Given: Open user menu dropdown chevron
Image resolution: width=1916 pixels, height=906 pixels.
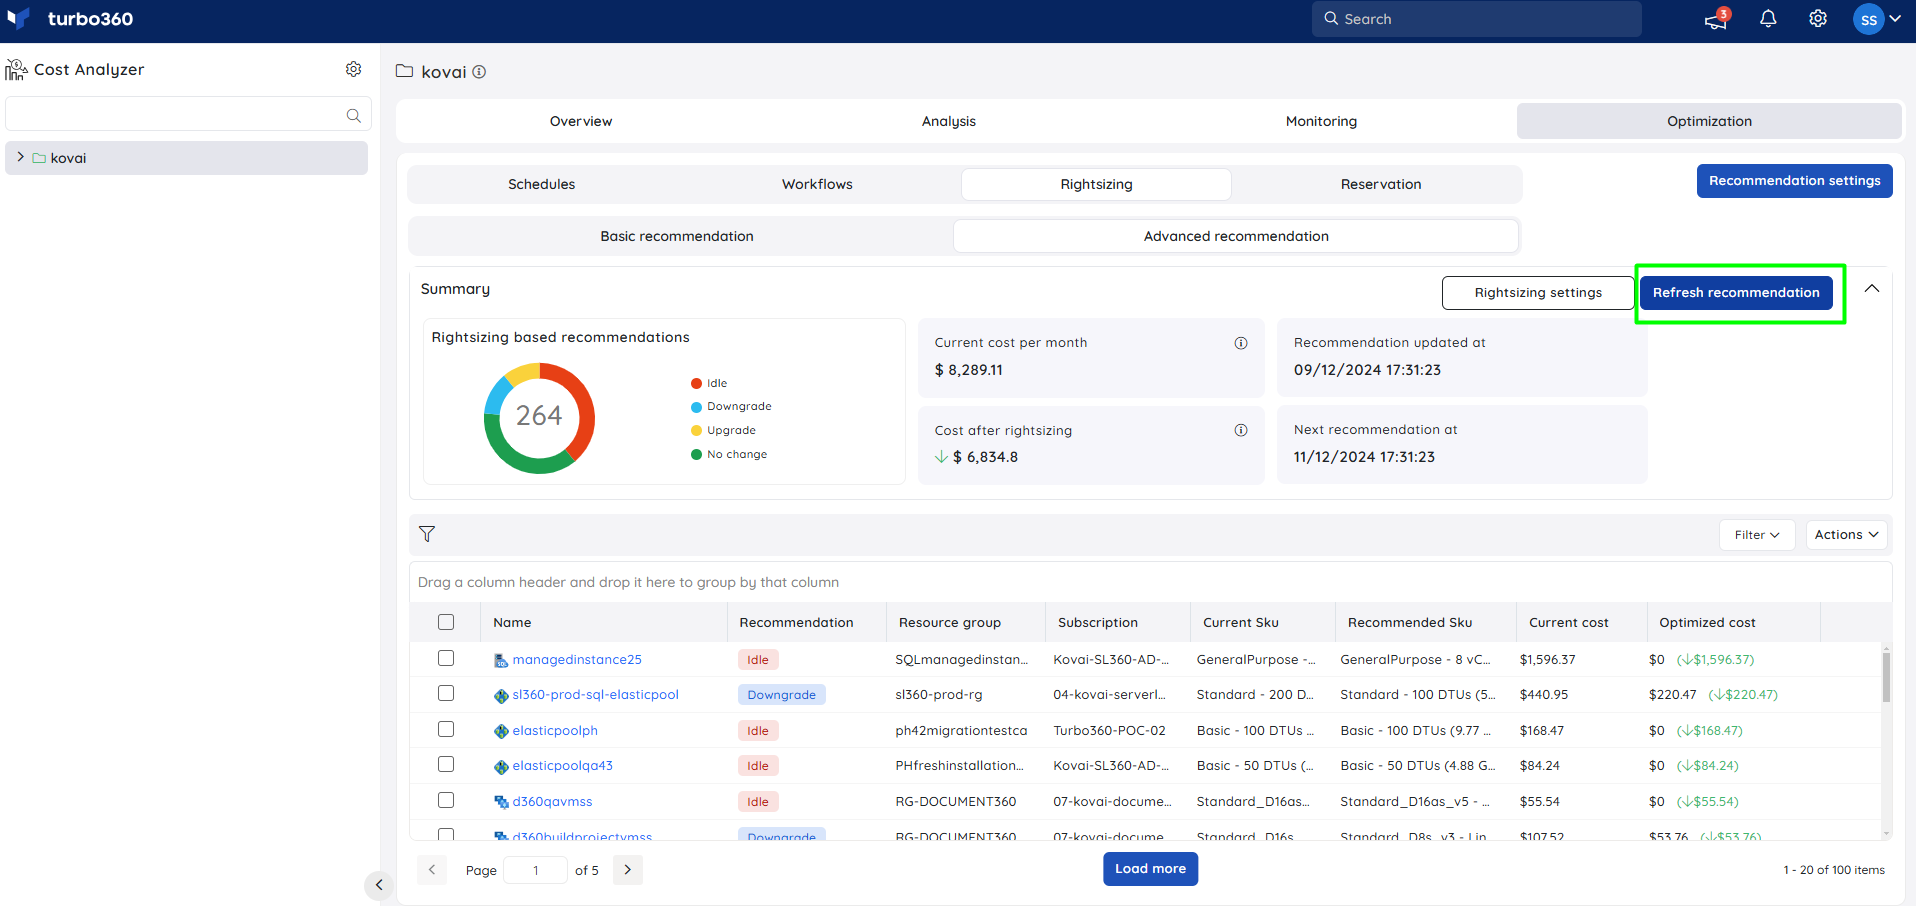Looking at the screenshot, I should [x=1895, y=19].
